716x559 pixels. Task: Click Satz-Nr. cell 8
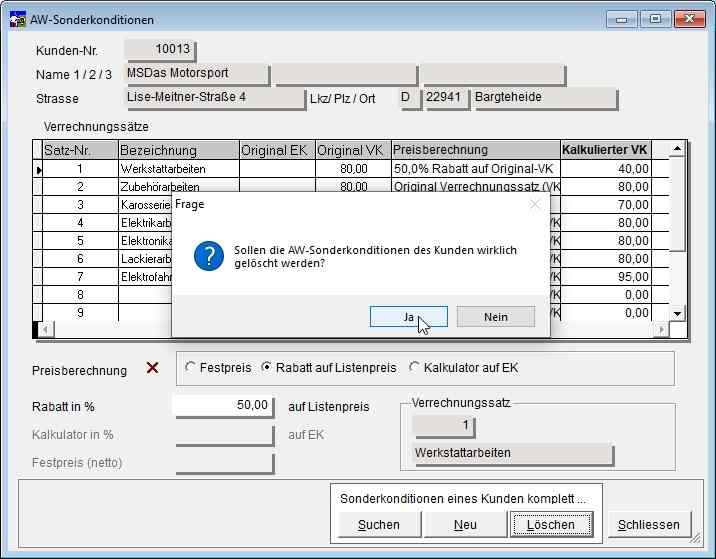(80, 295)
